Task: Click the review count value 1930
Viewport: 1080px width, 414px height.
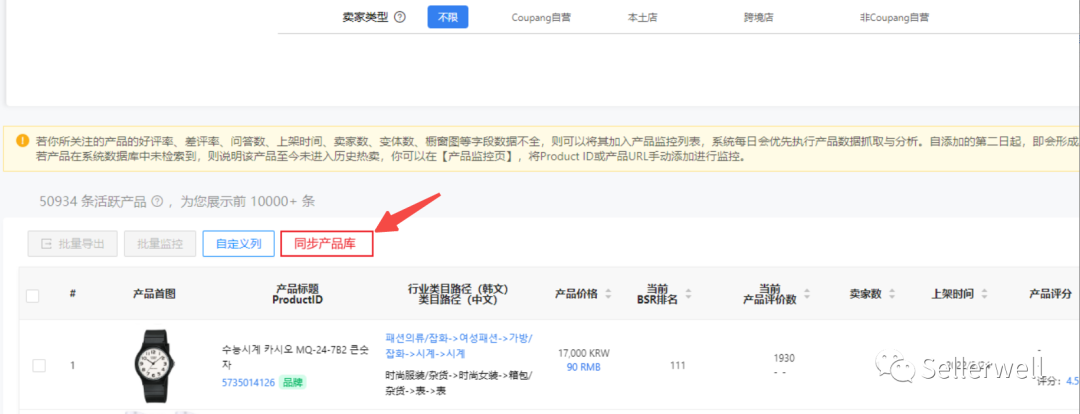Action: pyautogui.click(x=784, y=358)
